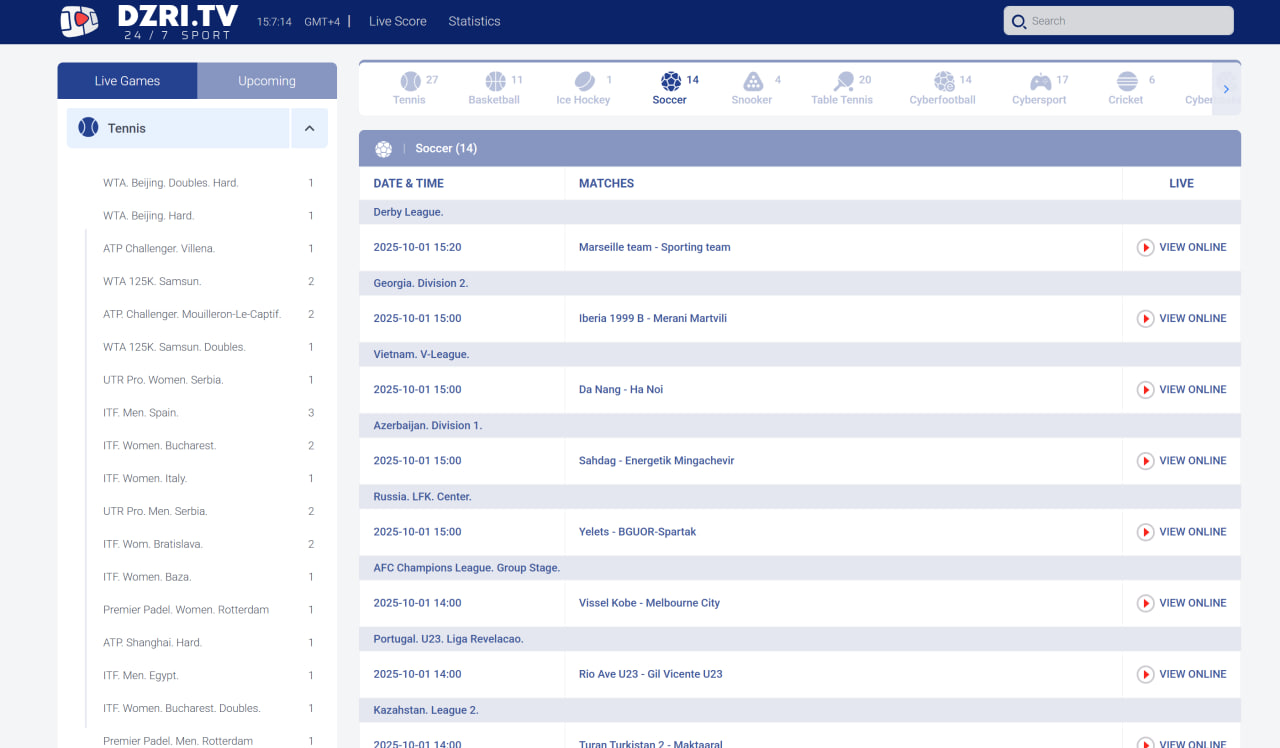Click the Search input field
The width and height of the screenshot is (1280, 748).
[1128, 21]
